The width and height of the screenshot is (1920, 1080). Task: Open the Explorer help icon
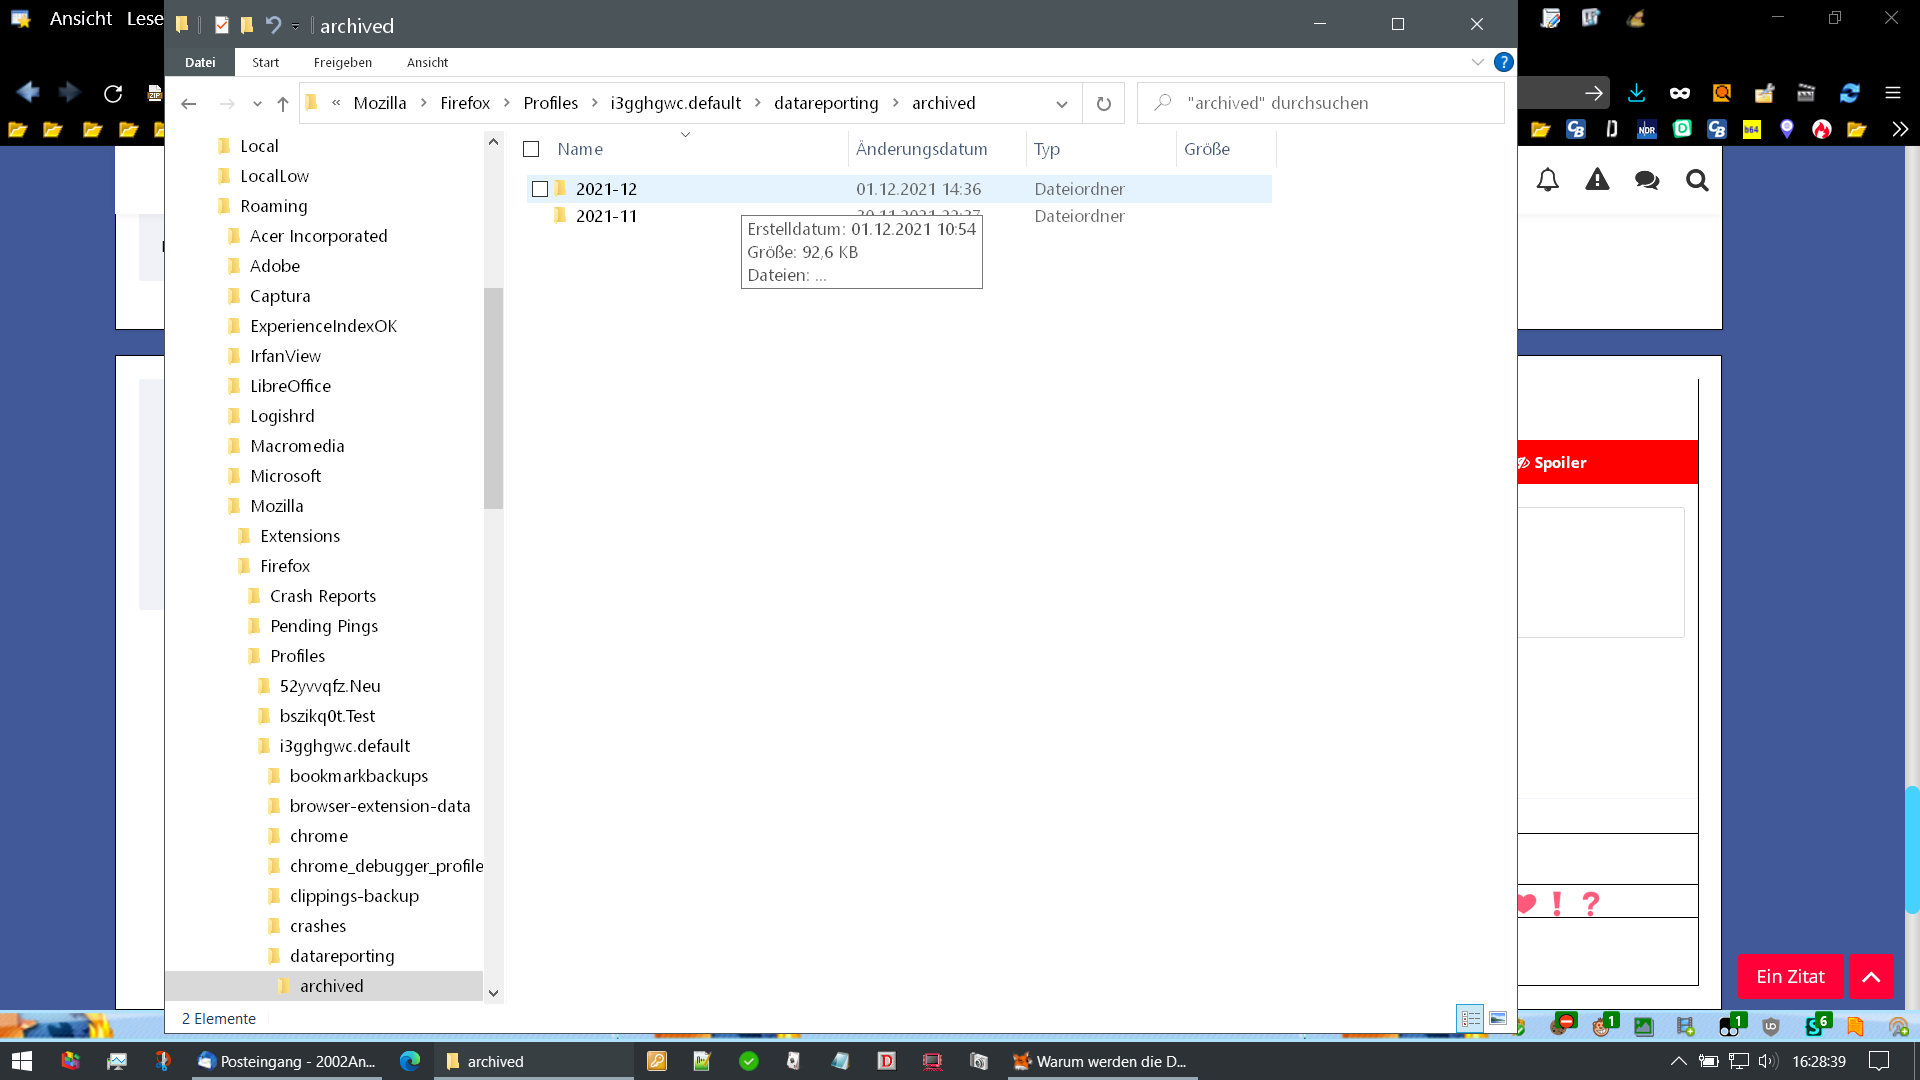pyautogui.click(x=1503, y=62)
